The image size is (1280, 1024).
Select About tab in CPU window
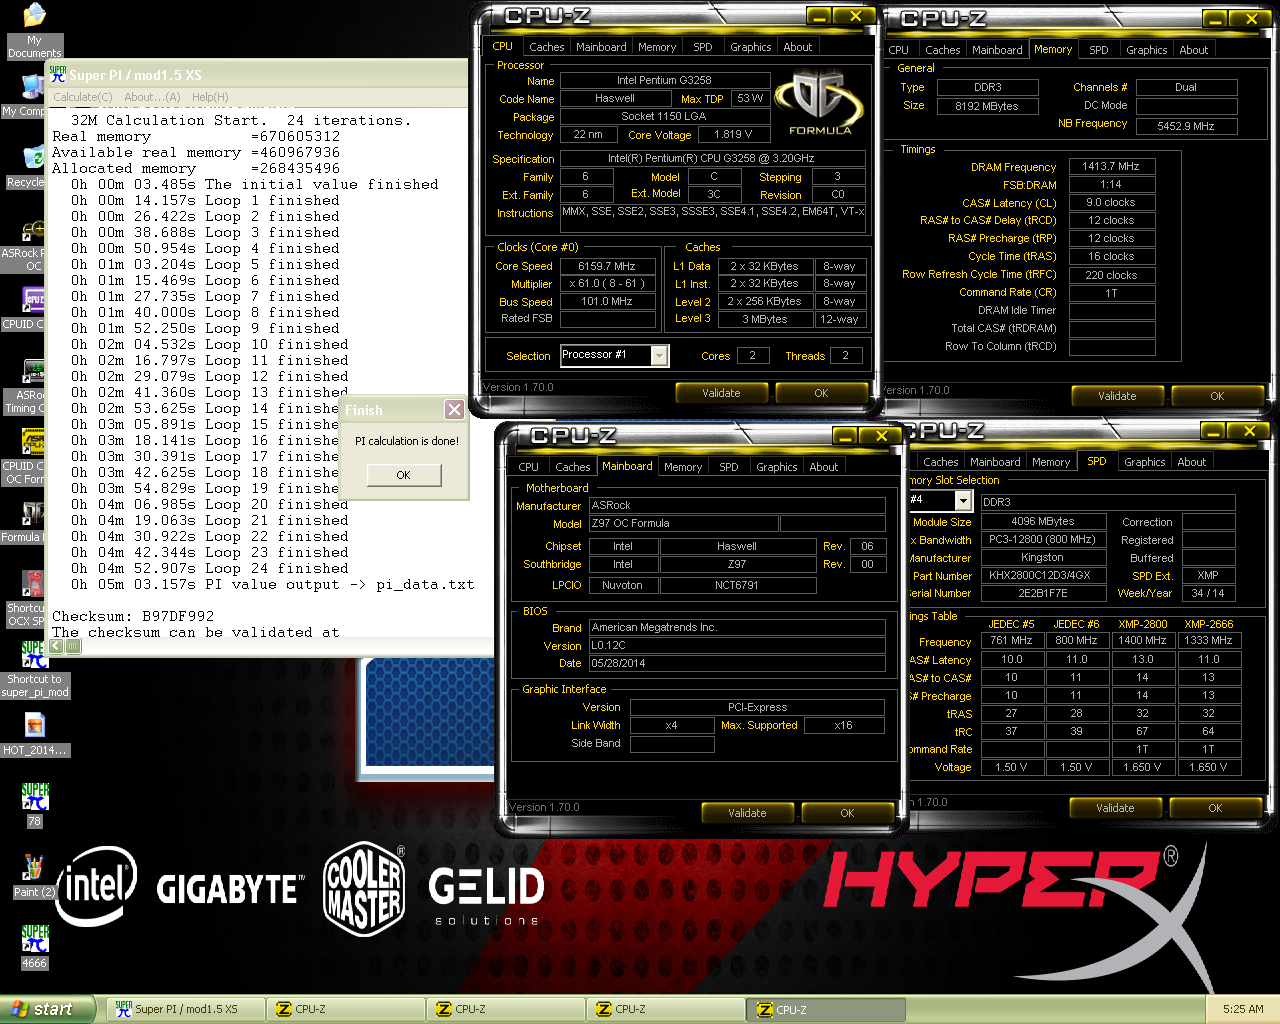(x=797, y=47)
